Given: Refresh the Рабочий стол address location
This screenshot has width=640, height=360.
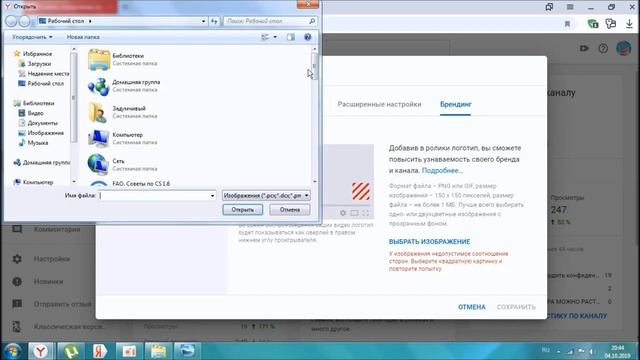Looking at the screenshot, I should [x=214, y=21].
